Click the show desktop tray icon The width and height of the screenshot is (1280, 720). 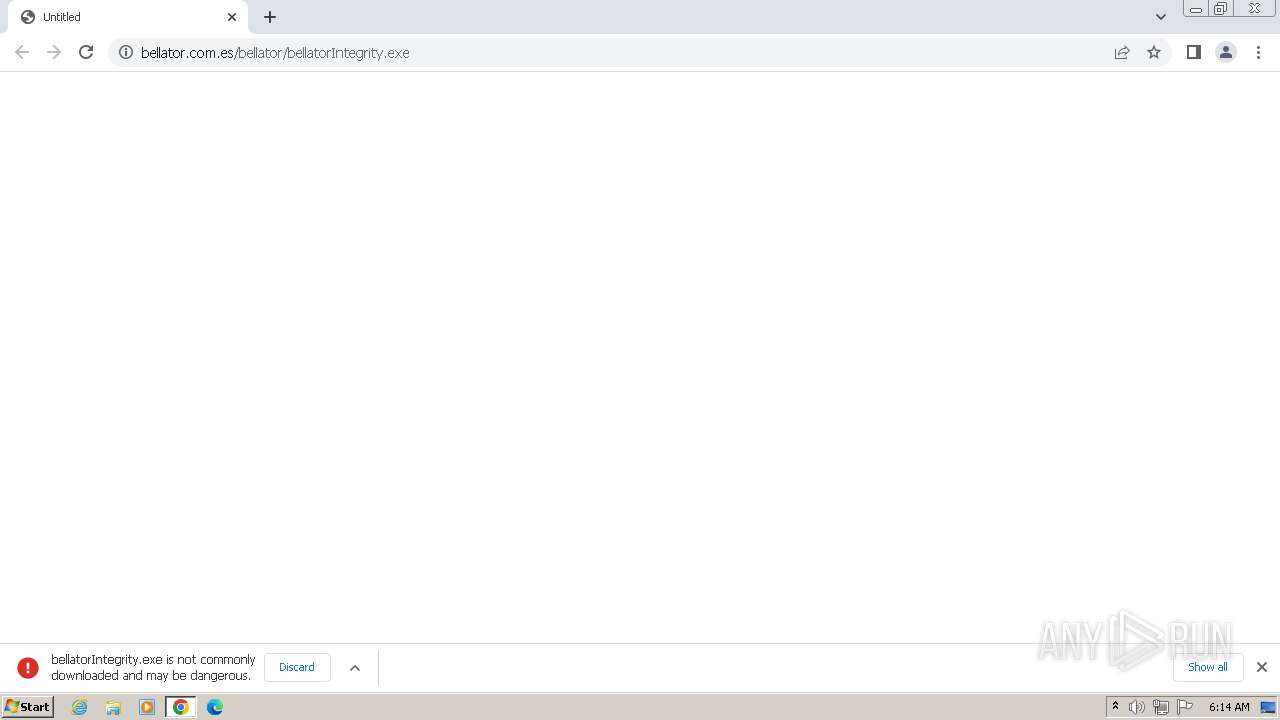(1268, 707)
